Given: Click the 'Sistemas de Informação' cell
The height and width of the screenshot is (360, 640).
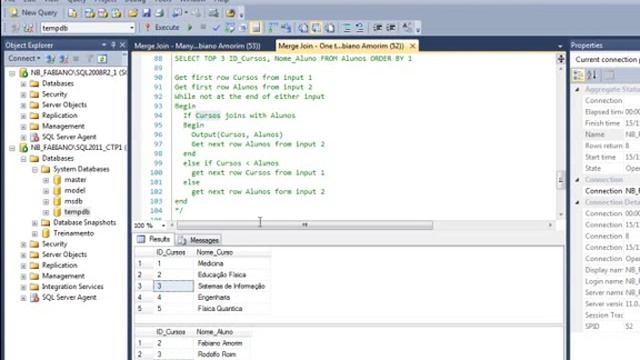Looking at the screenshot, I should coord(231,286).
